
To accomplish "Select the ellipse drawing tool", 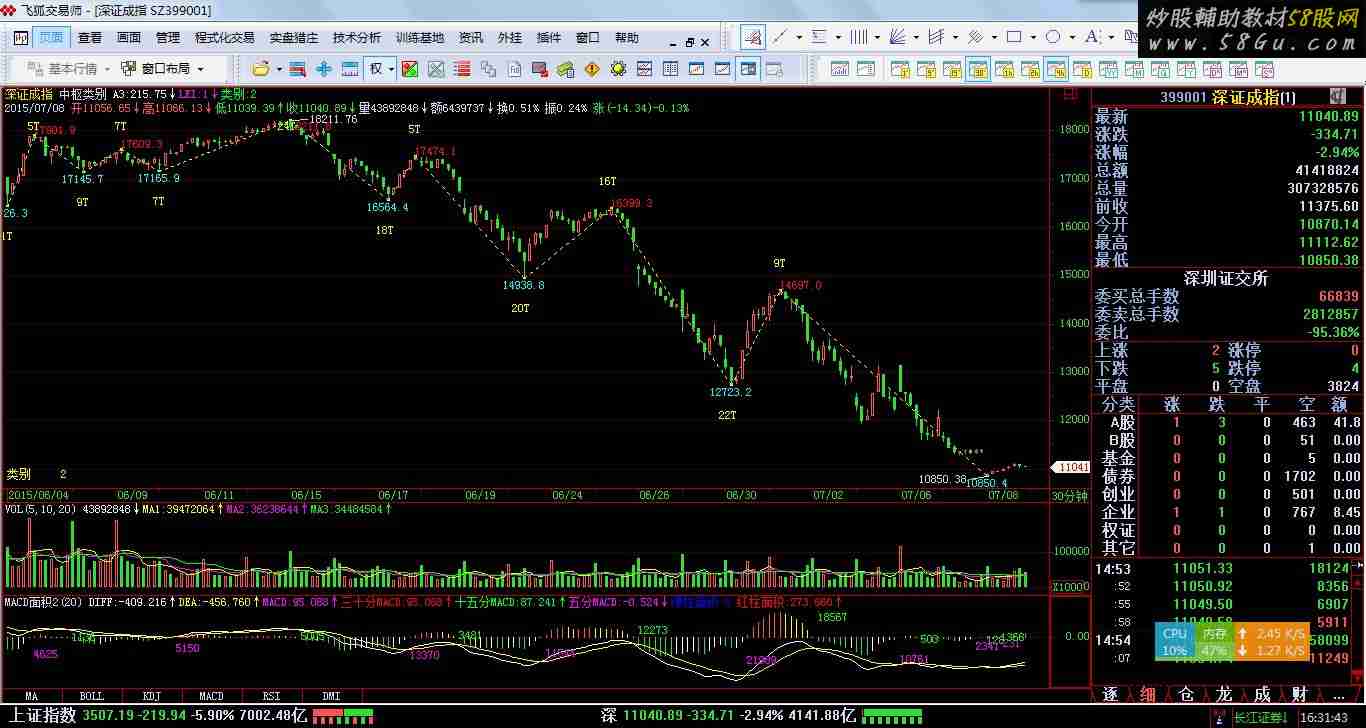I will (x=1052, y=37).
